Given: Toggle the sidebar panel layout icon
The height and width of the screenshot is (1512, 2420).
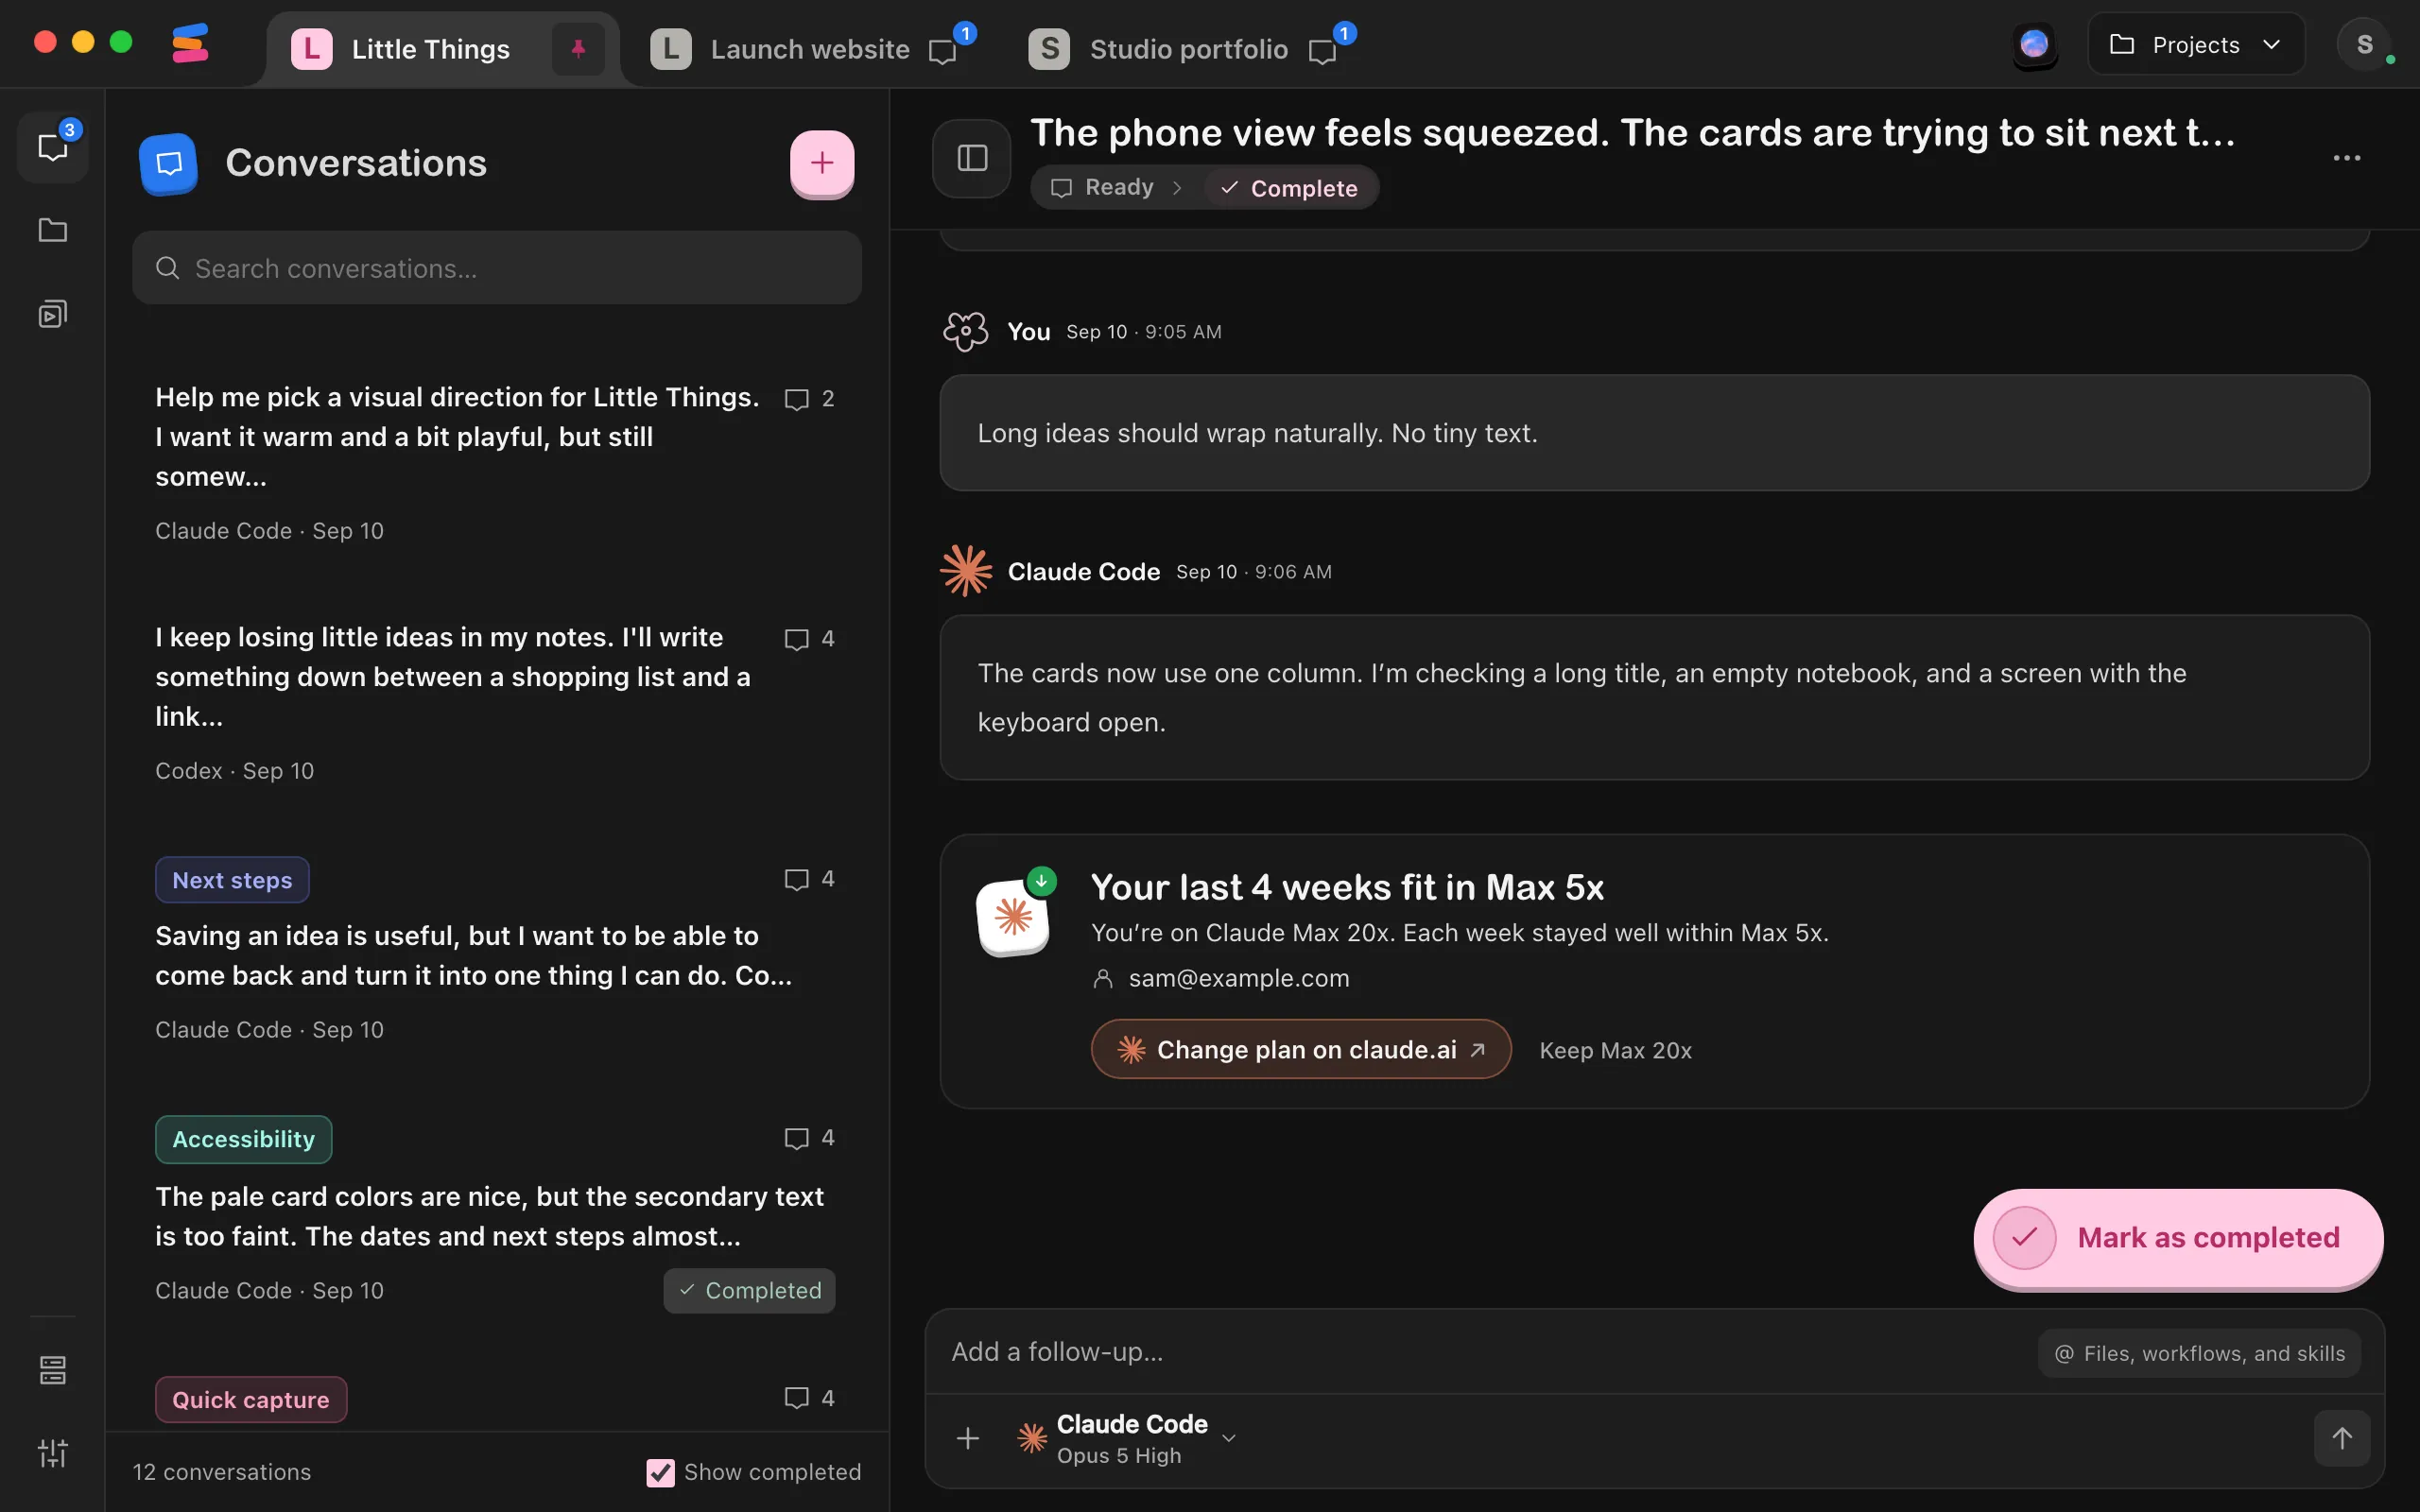Looking at the screenshot, I should 972,158.
